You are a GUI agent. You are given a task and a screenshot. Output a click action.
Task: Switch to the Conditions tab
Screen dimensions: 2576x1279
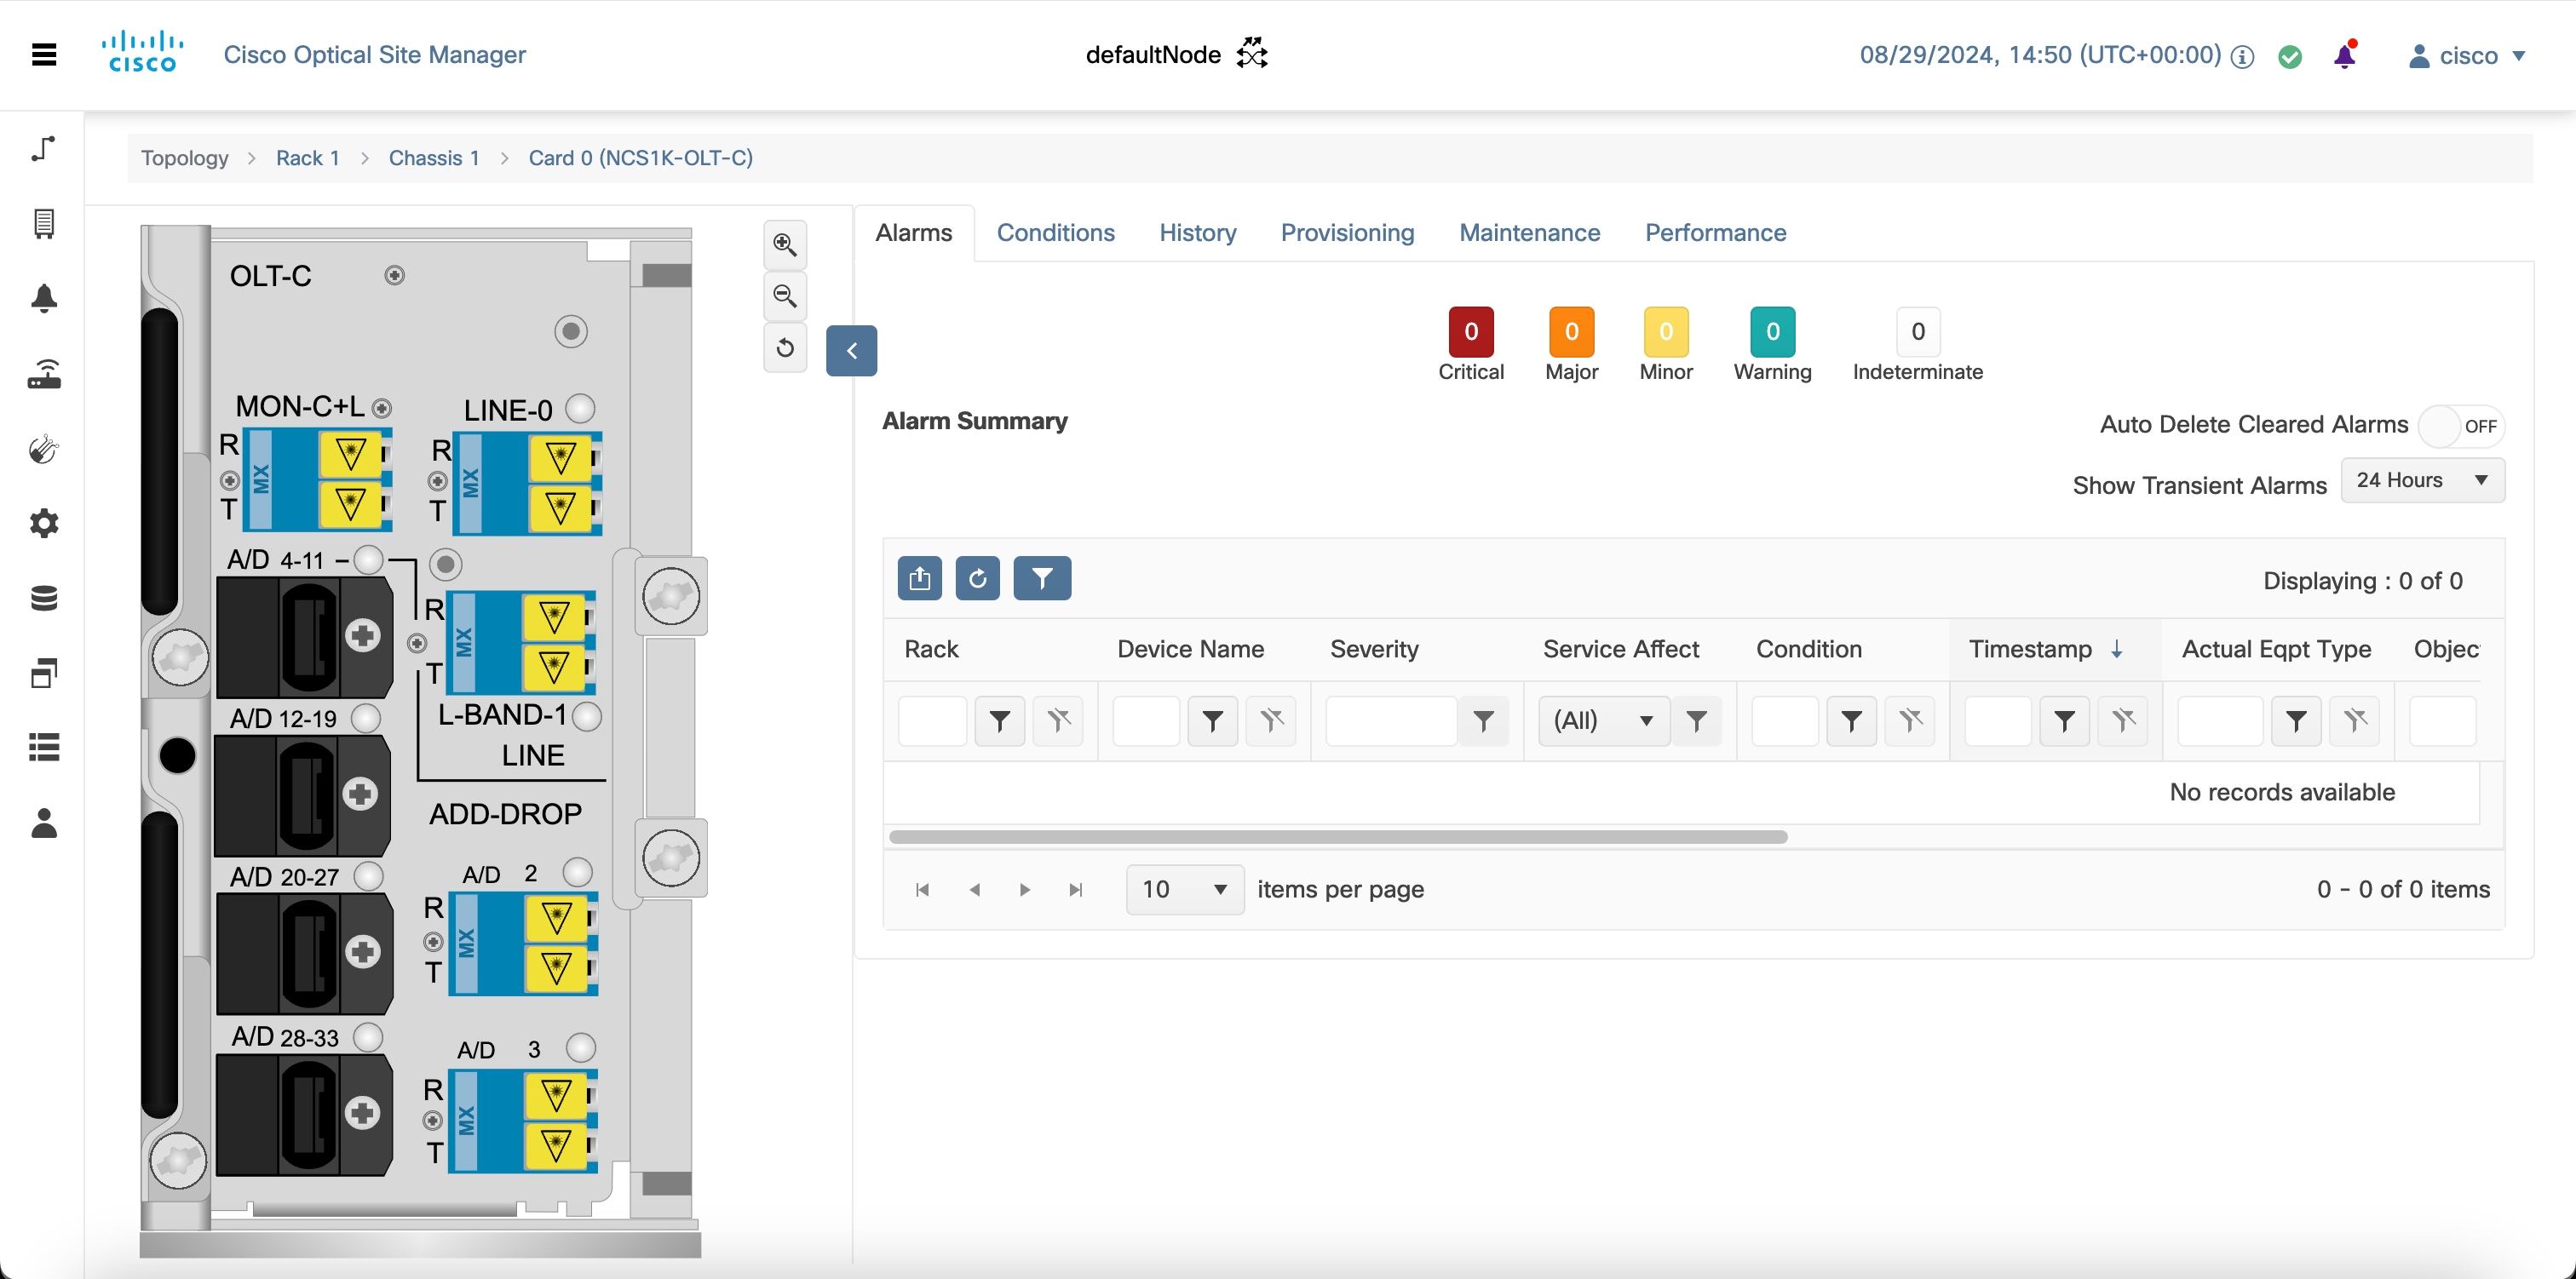click(1056, 233)
